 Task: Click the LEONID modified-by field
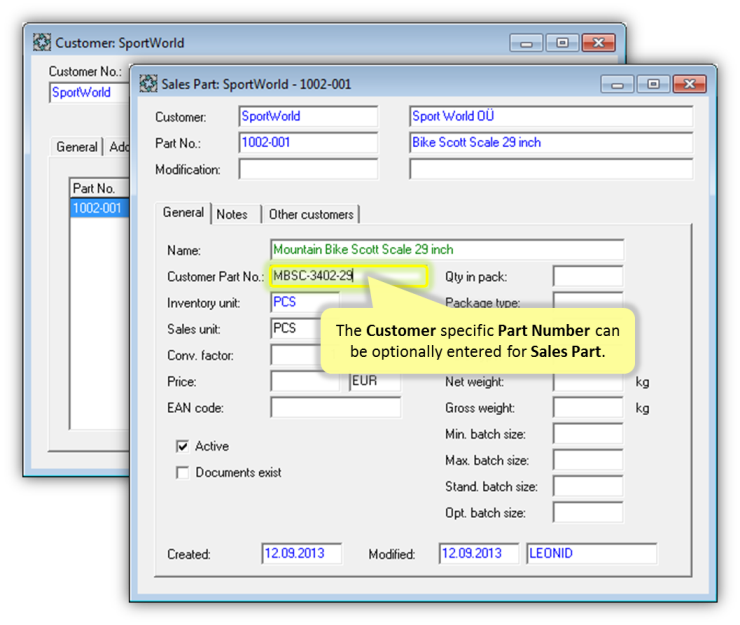tap(591, 553)
